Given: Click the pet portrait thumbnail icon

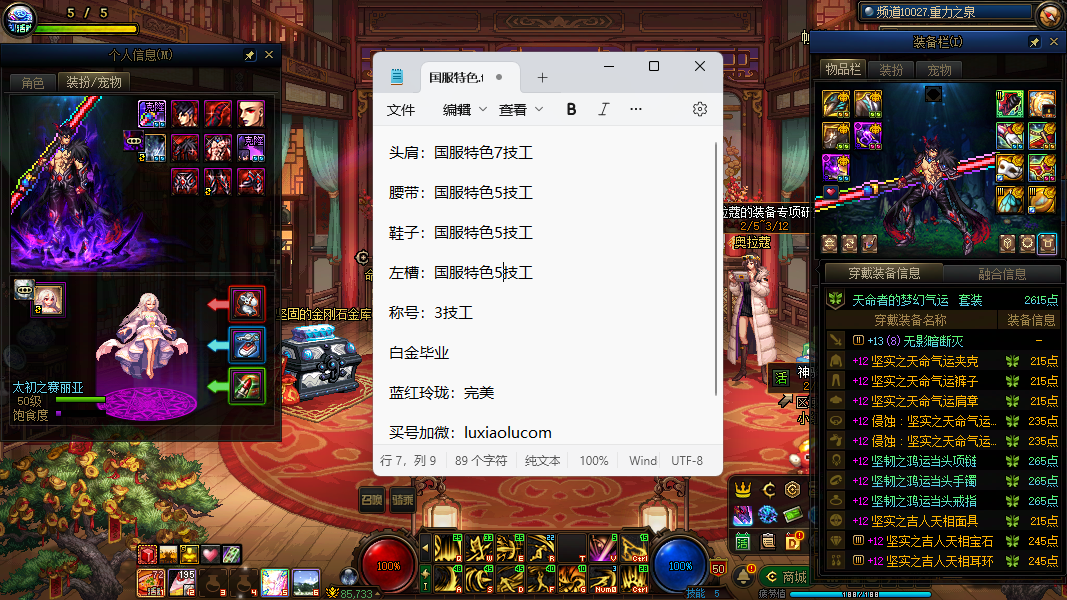Looking at the screenshot, I should [49, 297].
